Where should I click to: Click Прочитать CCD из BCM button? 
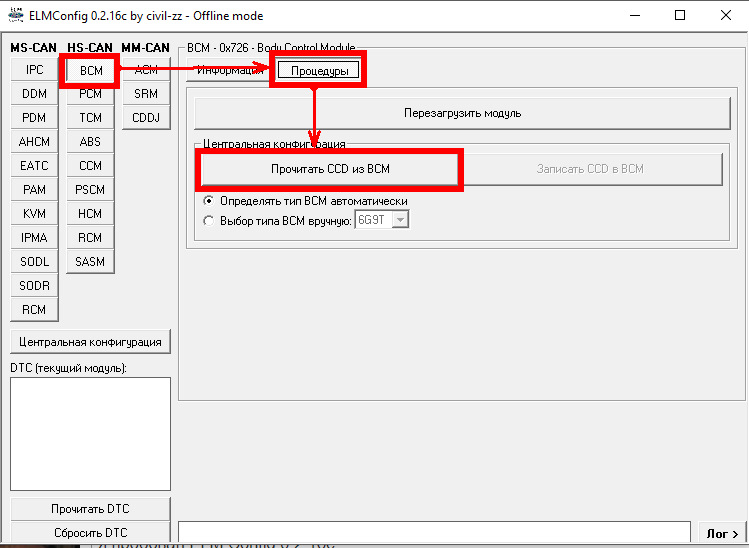(330, 169)
